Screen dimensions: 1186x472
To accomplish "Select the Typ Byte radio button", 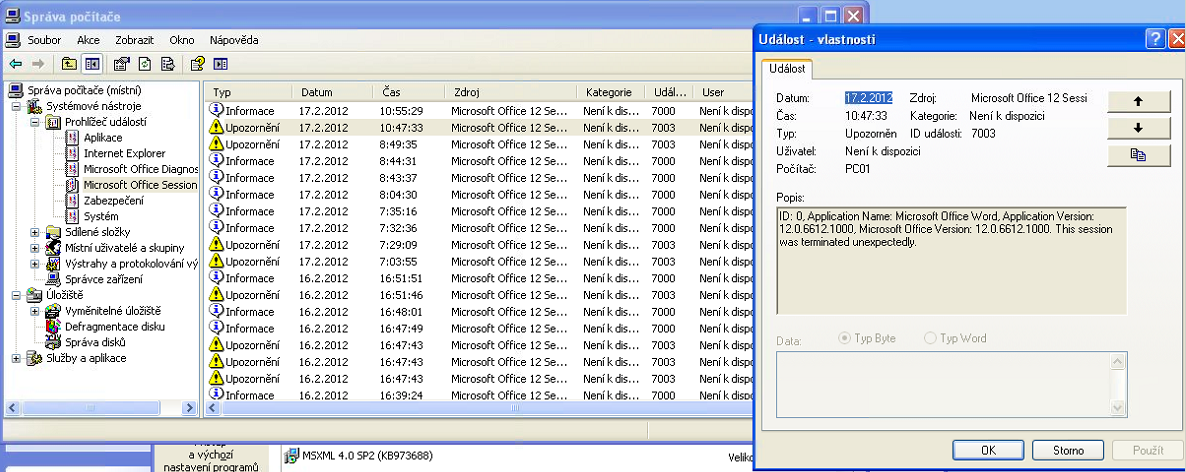I will click(846, 338).
